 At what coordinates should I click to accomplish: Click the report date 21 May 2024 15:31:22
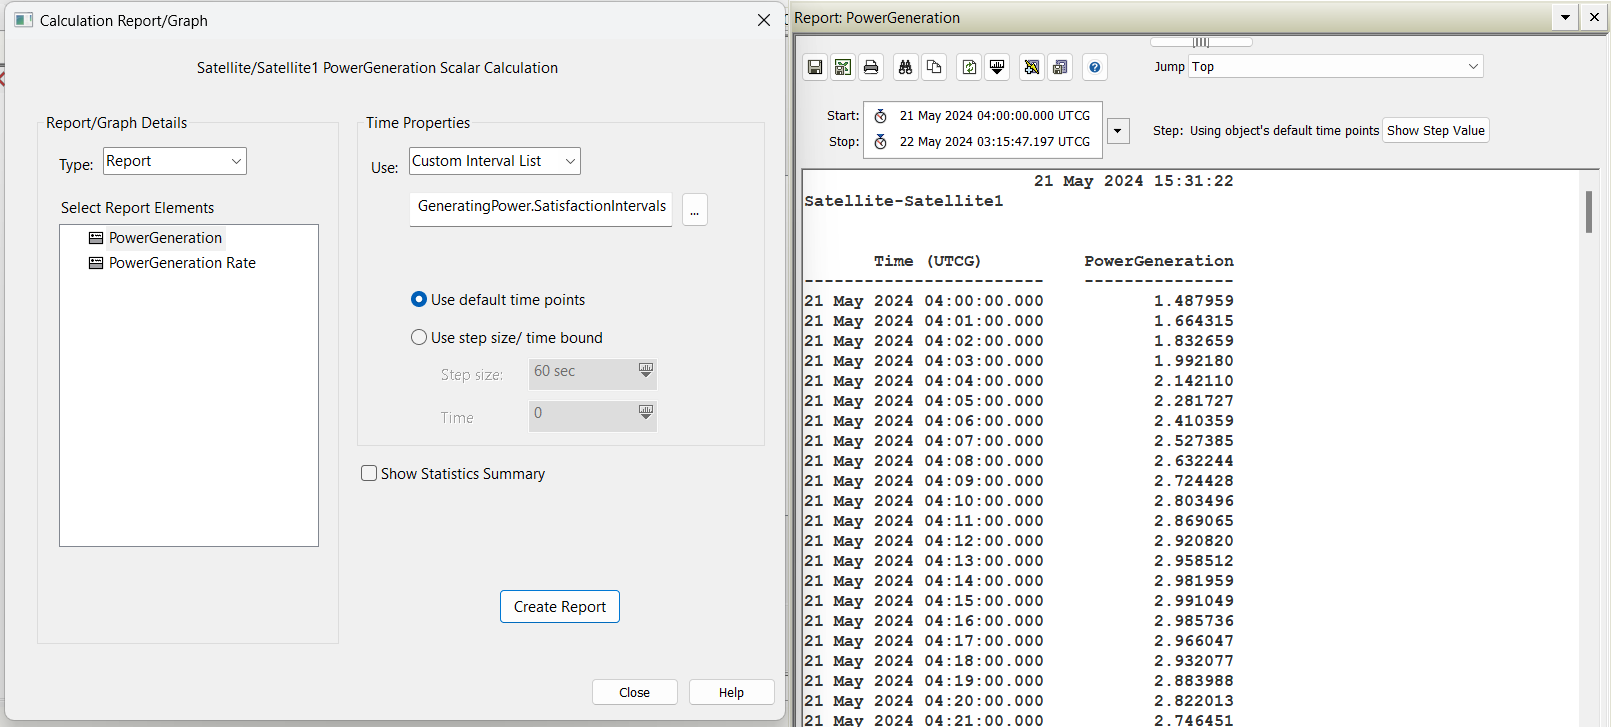[1134, 181]
